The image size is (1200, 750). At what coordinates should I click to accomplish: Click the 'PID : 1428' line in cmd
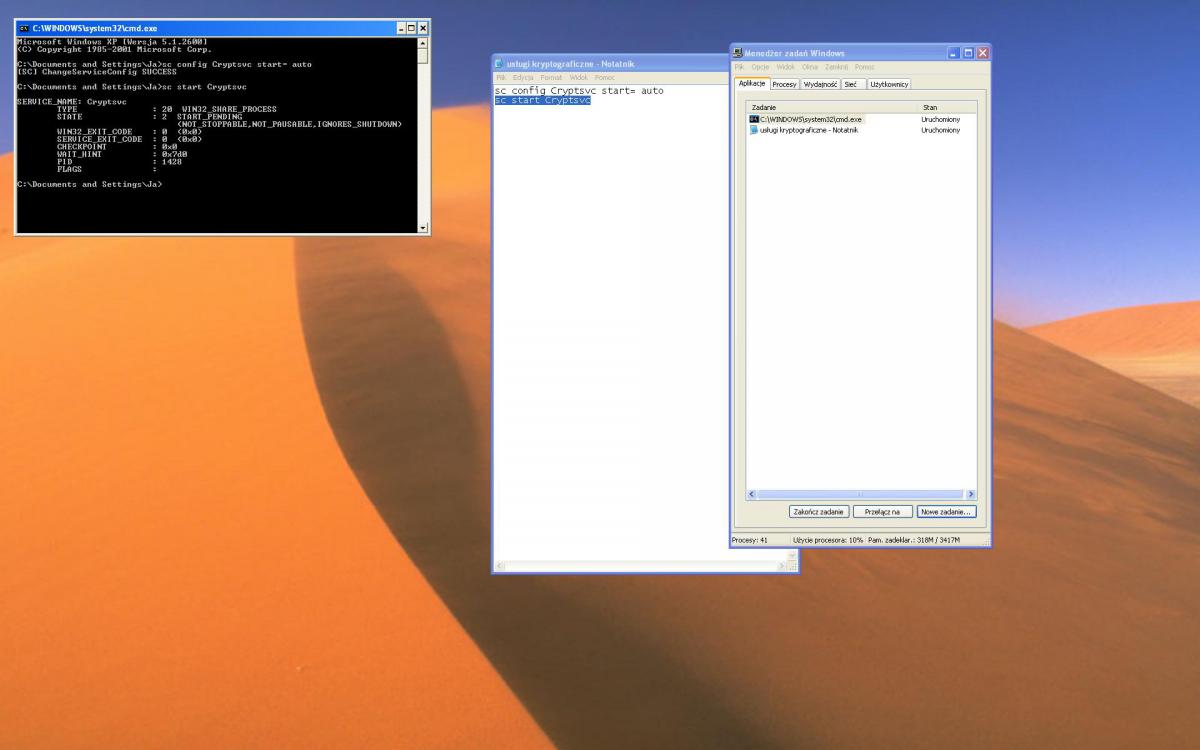[119, 161]
